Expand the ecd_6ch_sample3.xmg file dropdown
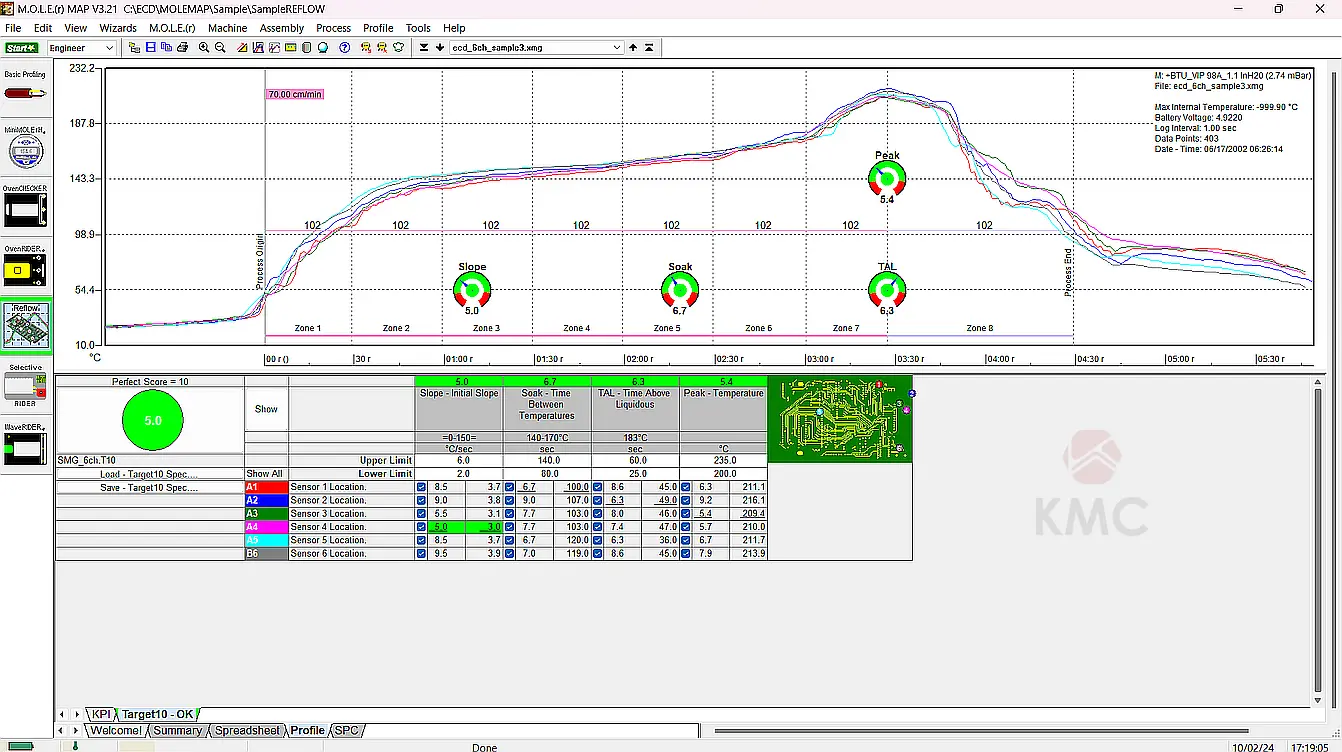Viewport: 1342px width, 752px height. (616, 48)
